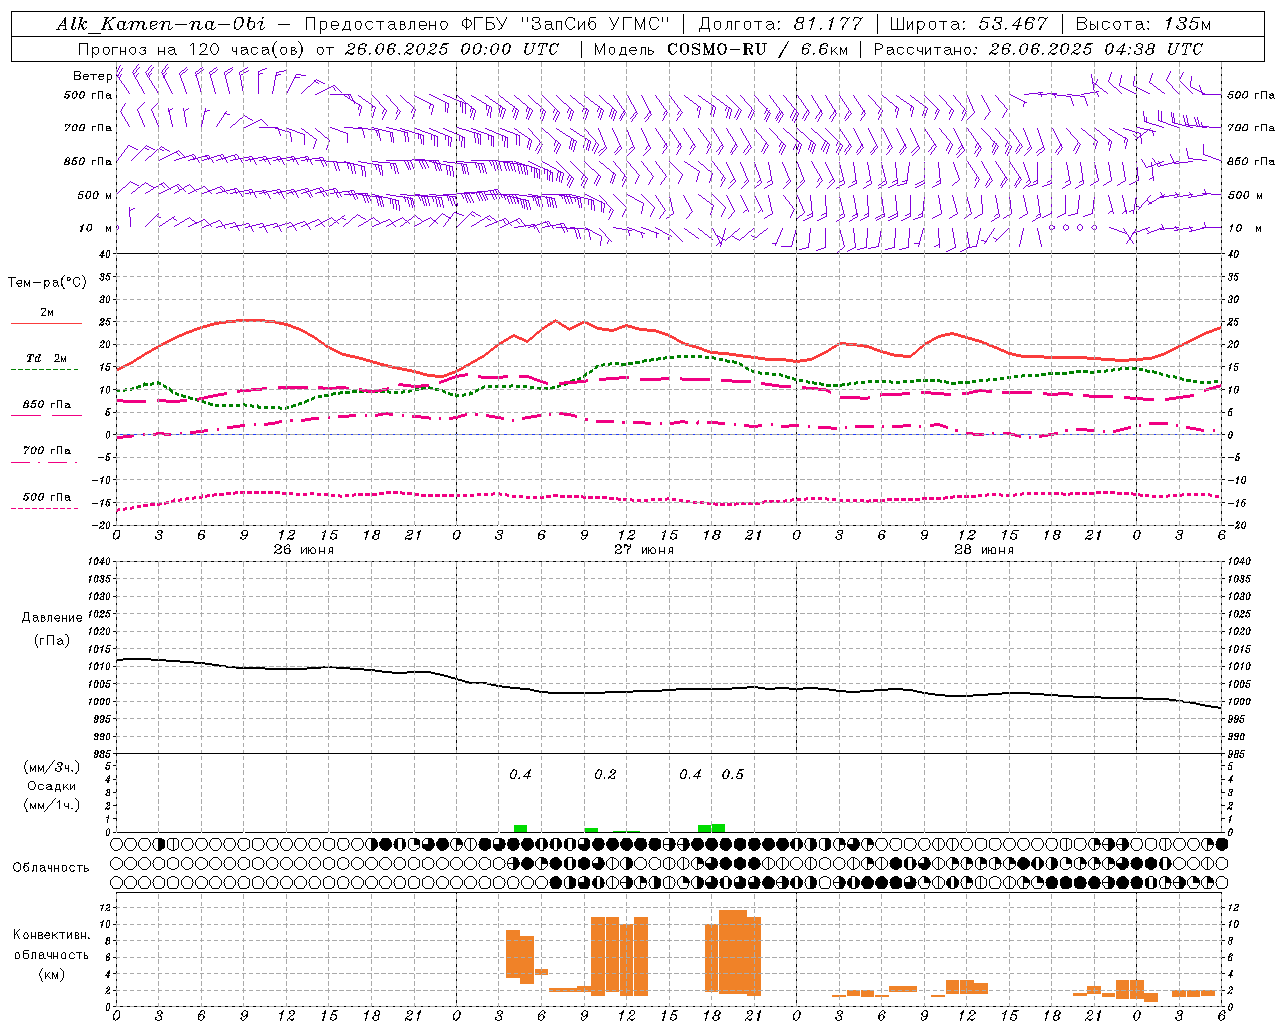Click the "Конвективн." convective cloud label

click(51, 935)
